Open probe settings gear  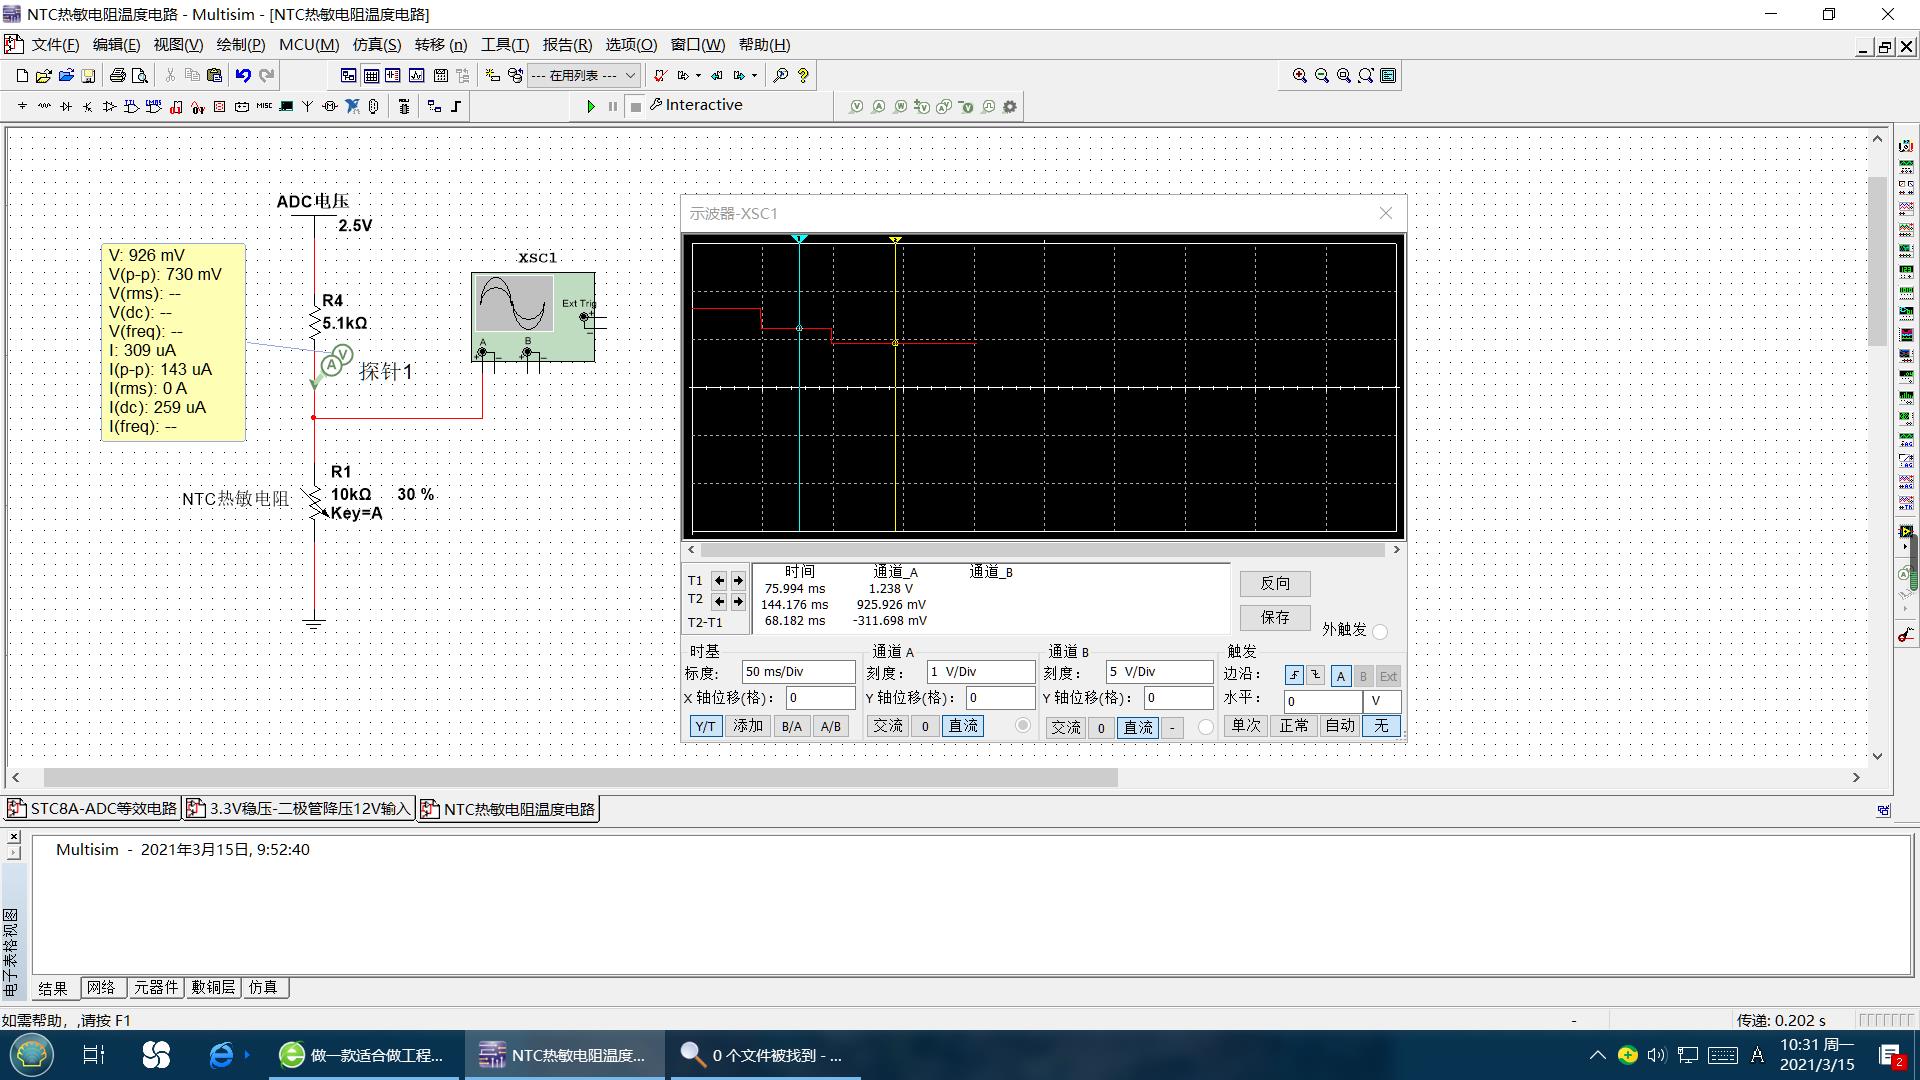pos(1010,106)
